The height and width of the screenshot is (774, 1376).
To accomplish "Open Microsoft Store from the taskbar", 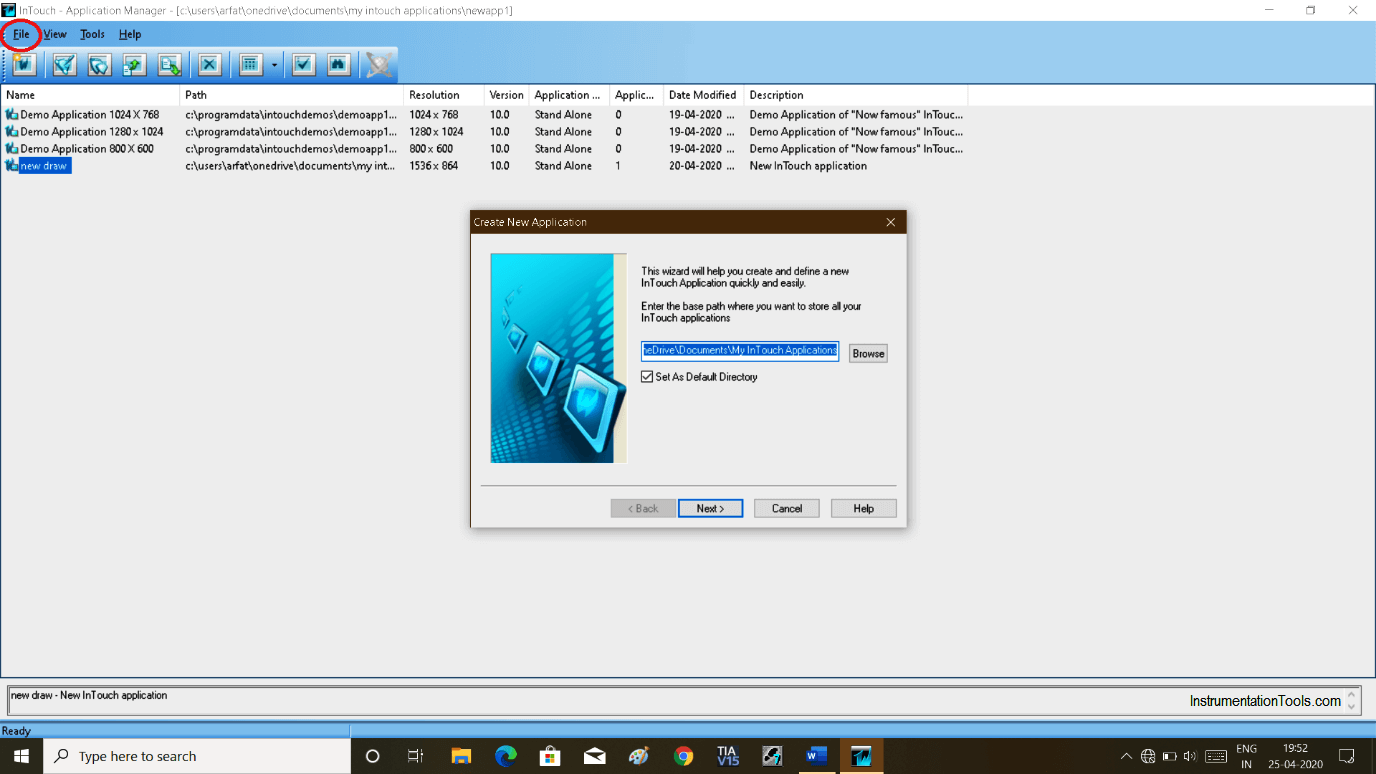I will point(550,756).
